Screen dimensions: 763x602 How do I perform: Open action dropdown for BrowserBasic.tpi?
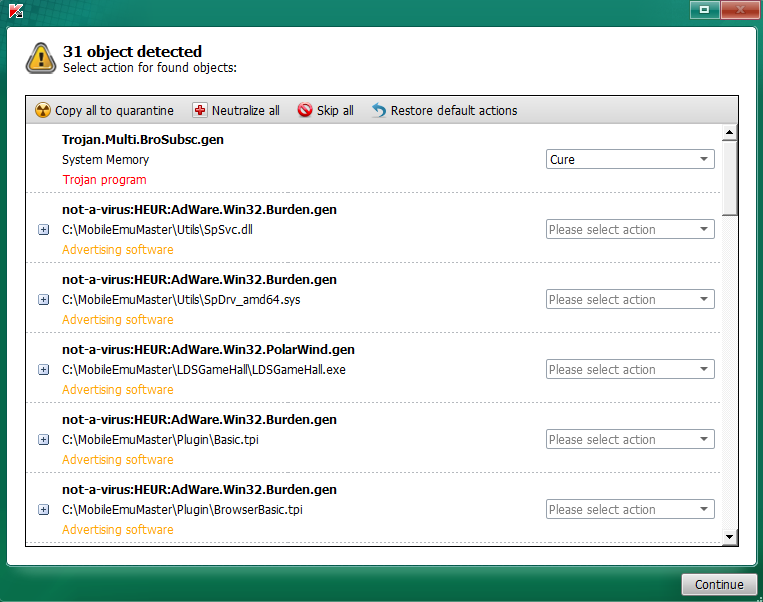630,510
